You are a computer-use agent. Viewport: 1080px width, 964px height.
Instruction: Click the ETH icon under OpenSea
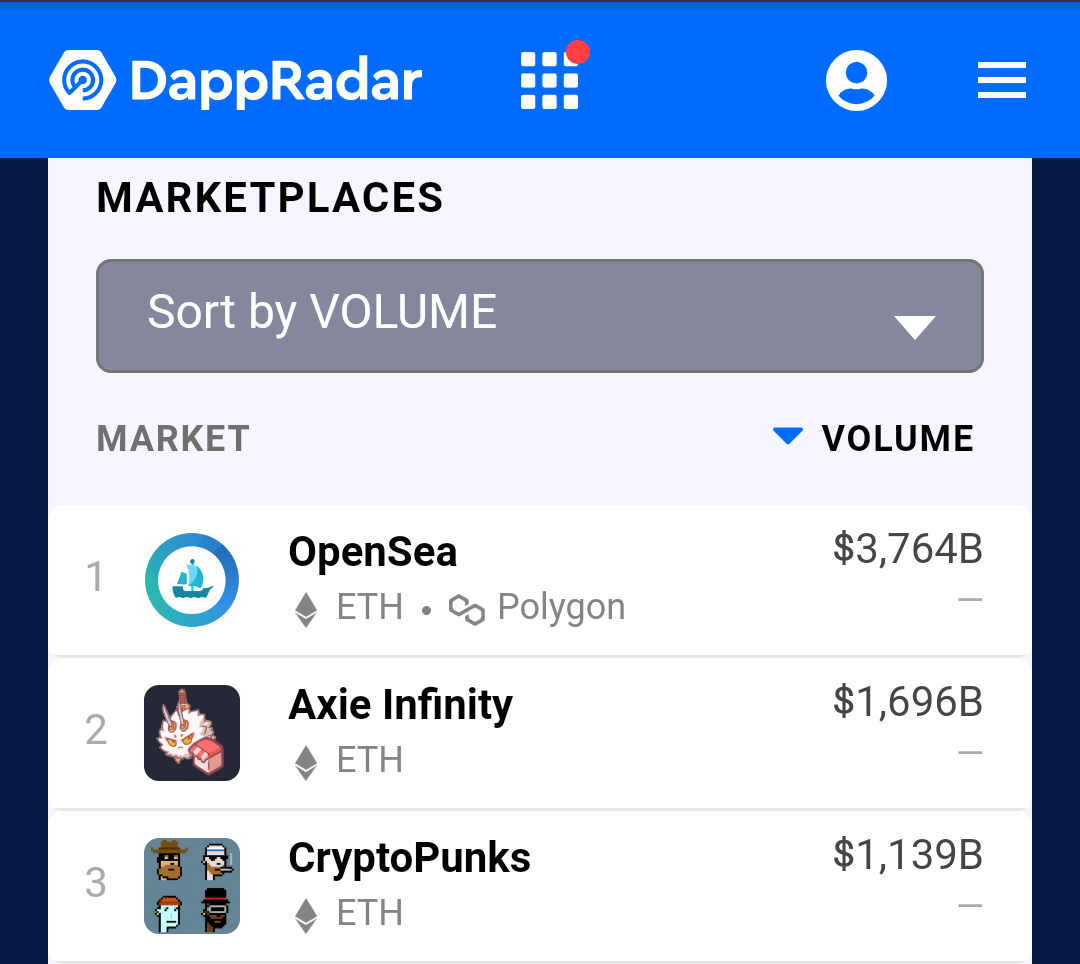coord(306,609)
